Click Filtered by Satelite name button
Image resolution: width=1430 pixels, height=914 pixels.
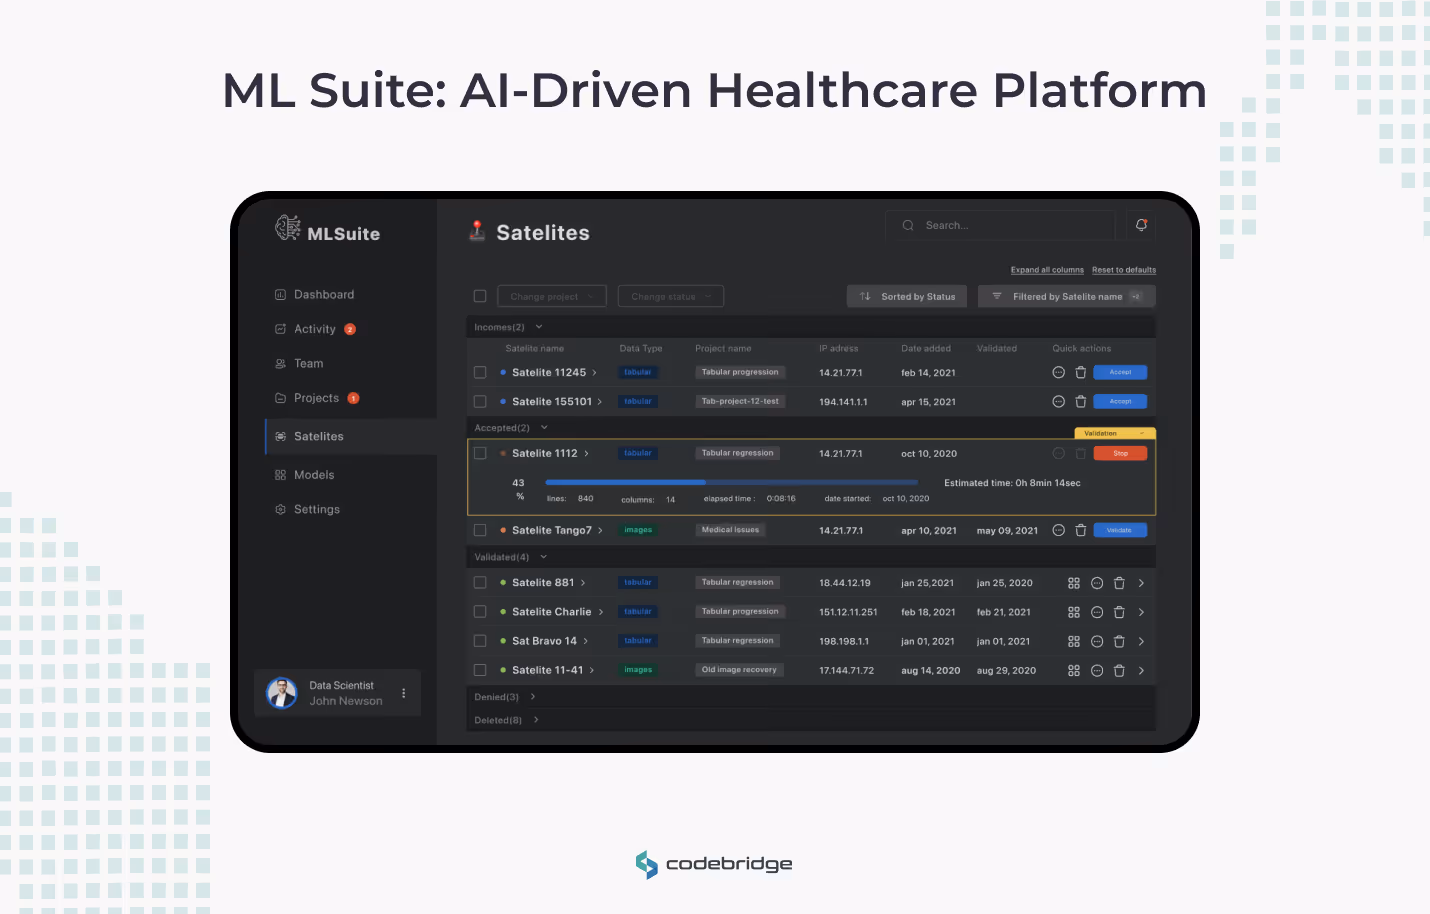(1067, 296)
